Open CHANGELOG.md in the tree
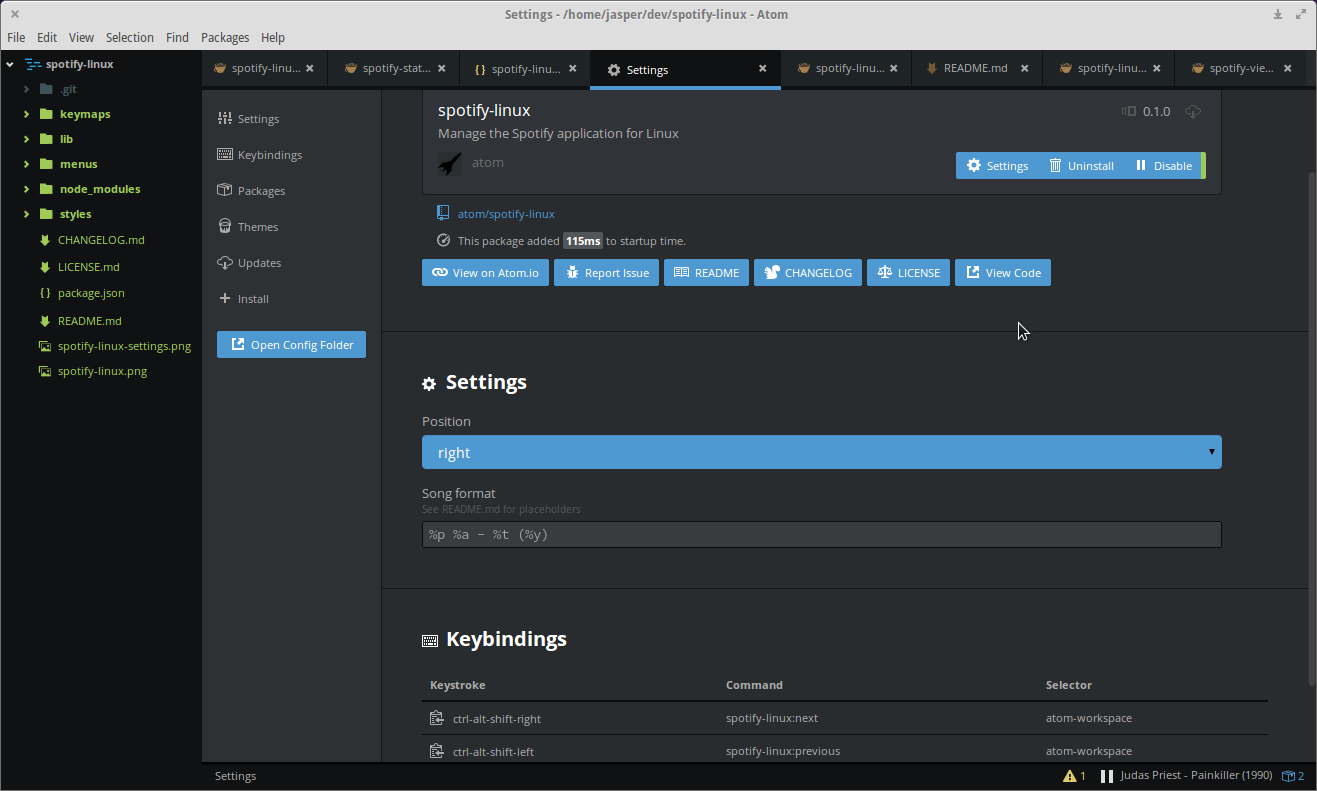The width and height of the screenshot is (1317, 791). [x=101, y=240]
